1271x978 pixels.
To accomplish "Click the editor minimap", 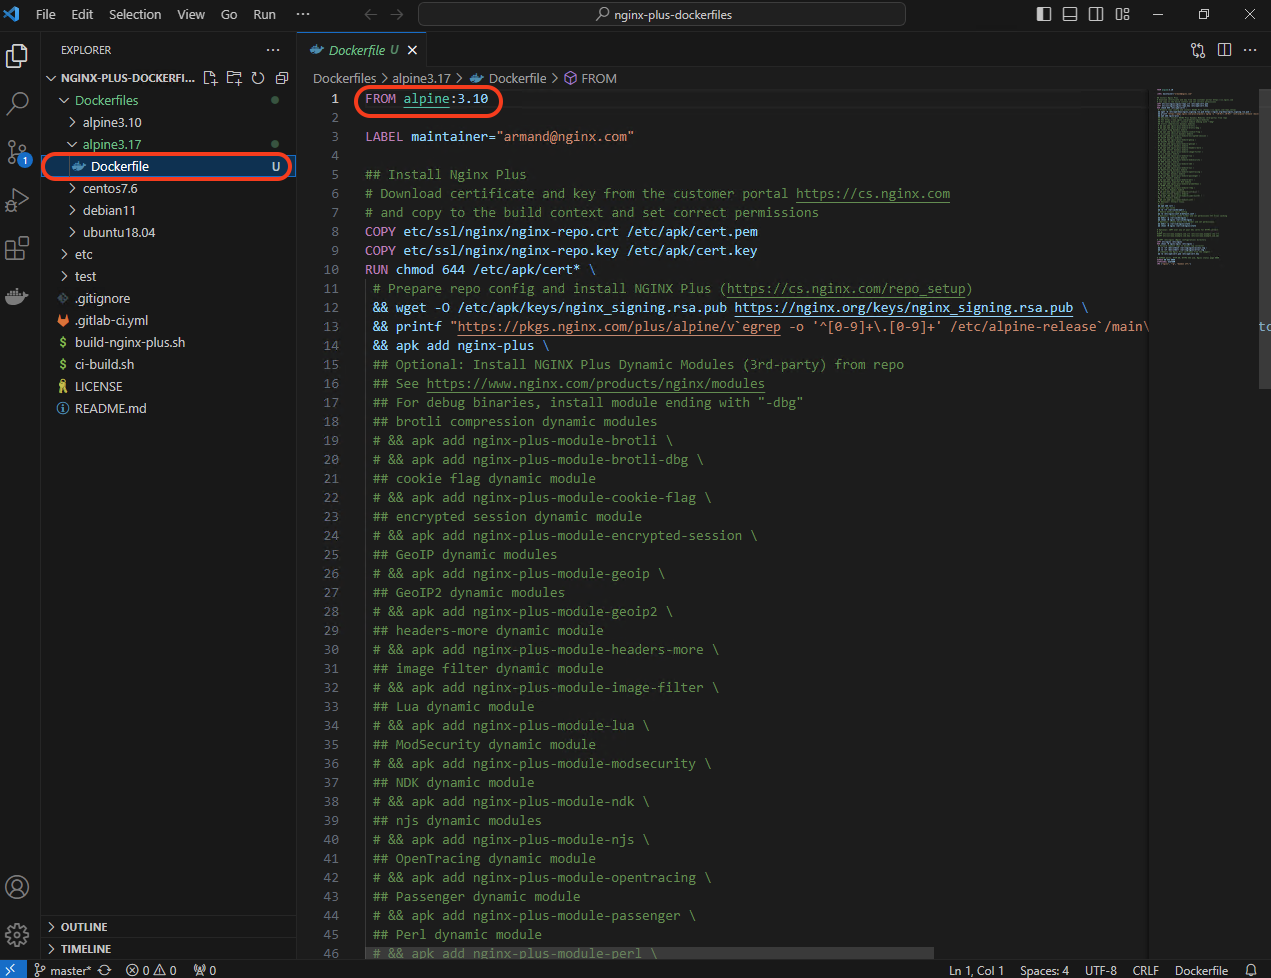I will [x=1207, y=180].
